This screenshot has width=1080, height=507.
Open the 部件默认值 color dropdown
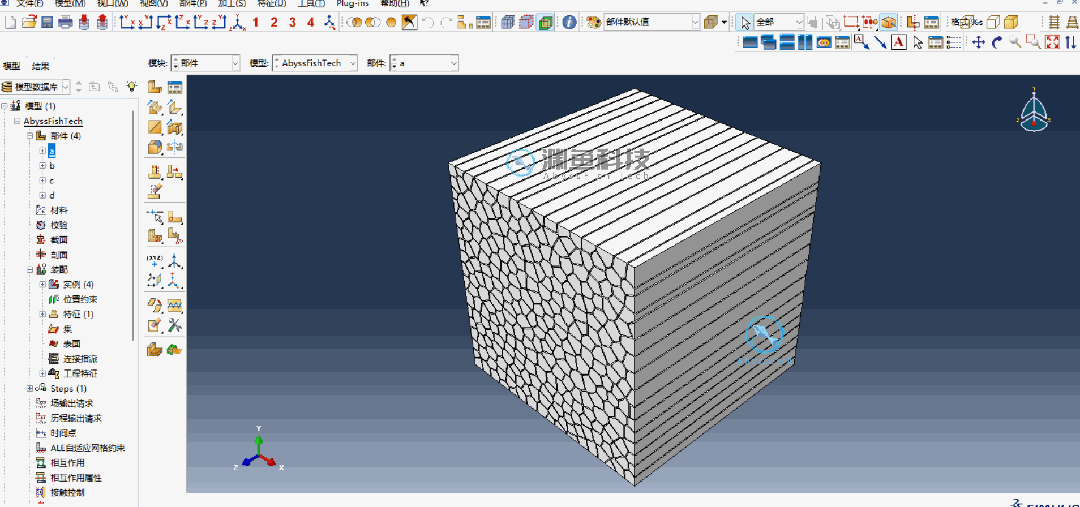[652, 22]
